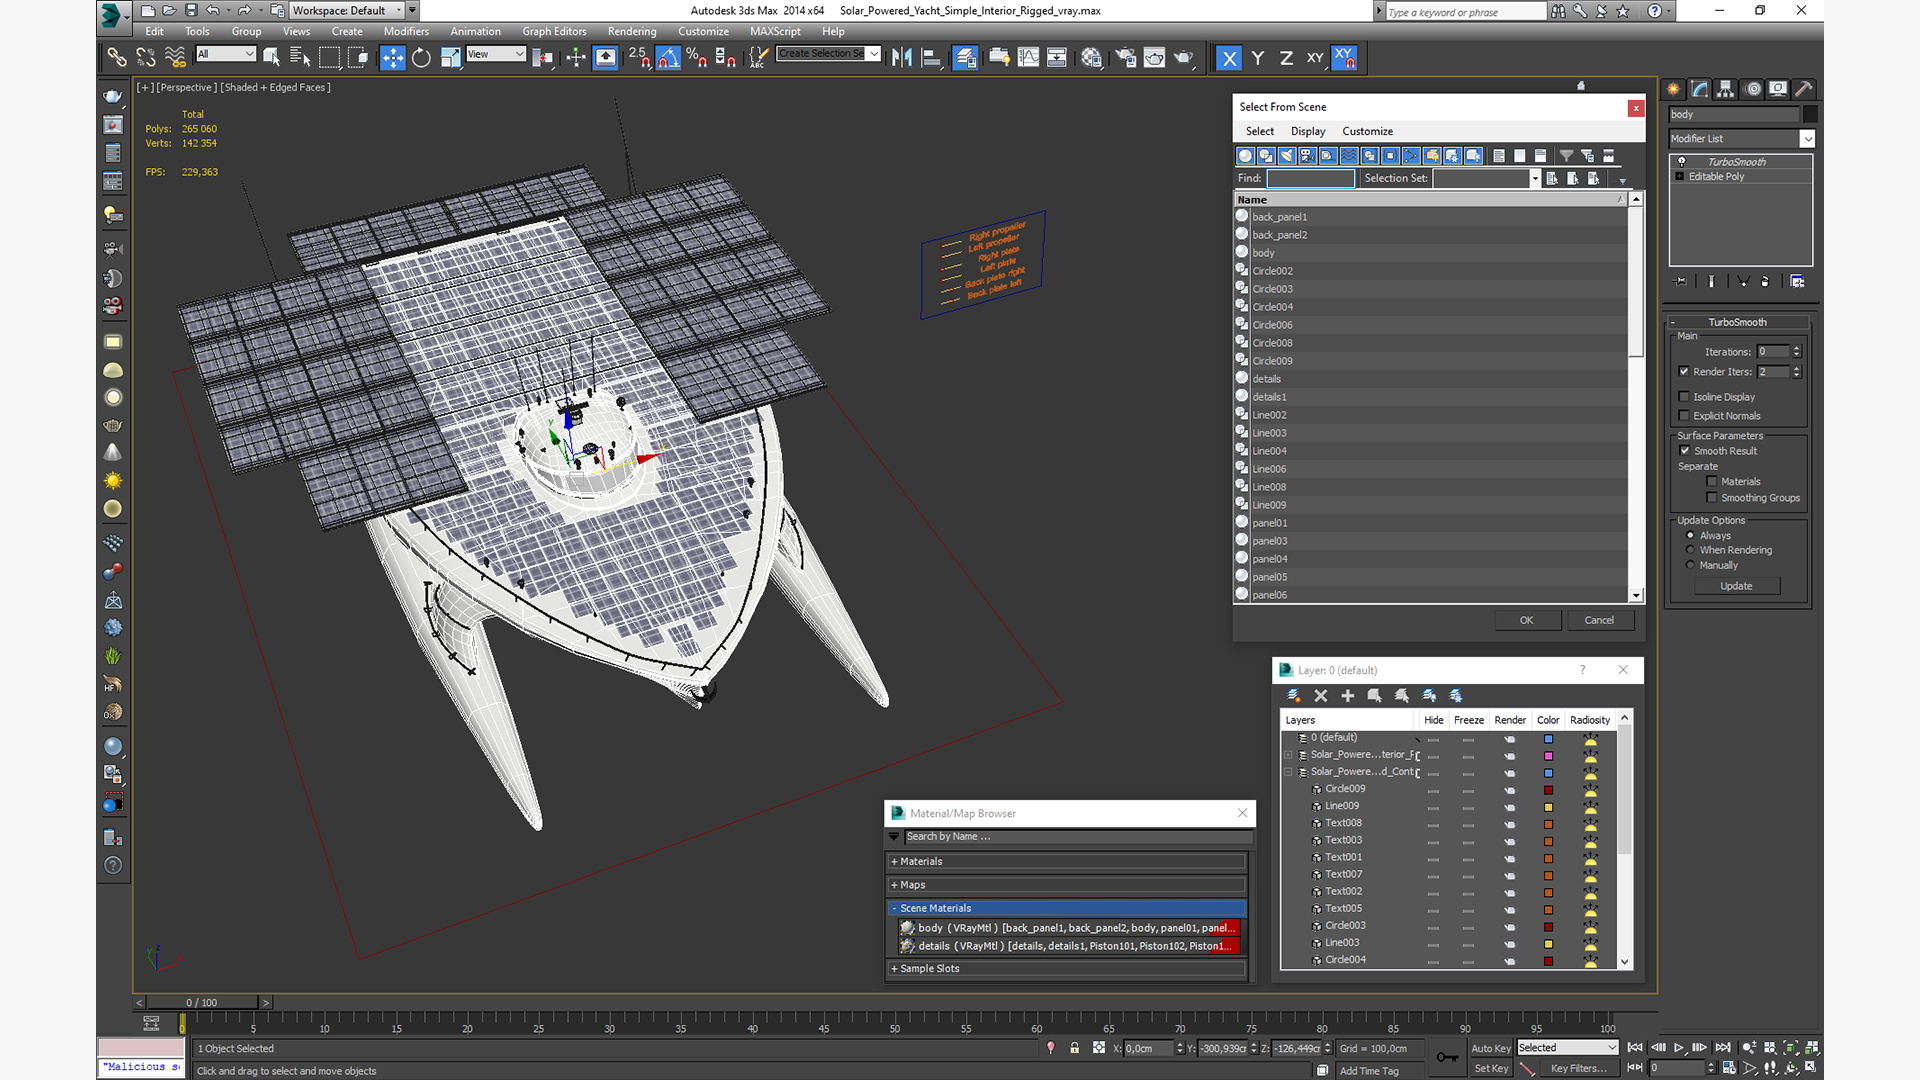Click the Auto Key button
This screenshot has height=1080, width=1920.
1490,1048
